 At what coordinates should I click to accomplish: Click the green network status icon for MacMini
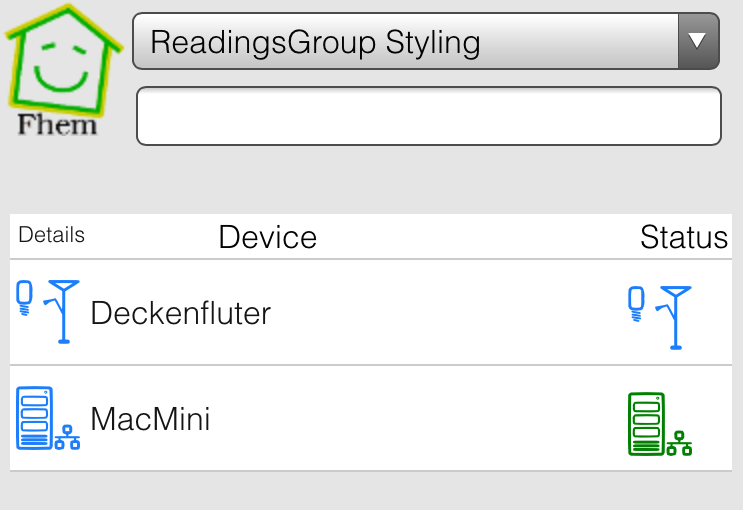point(680,443)
